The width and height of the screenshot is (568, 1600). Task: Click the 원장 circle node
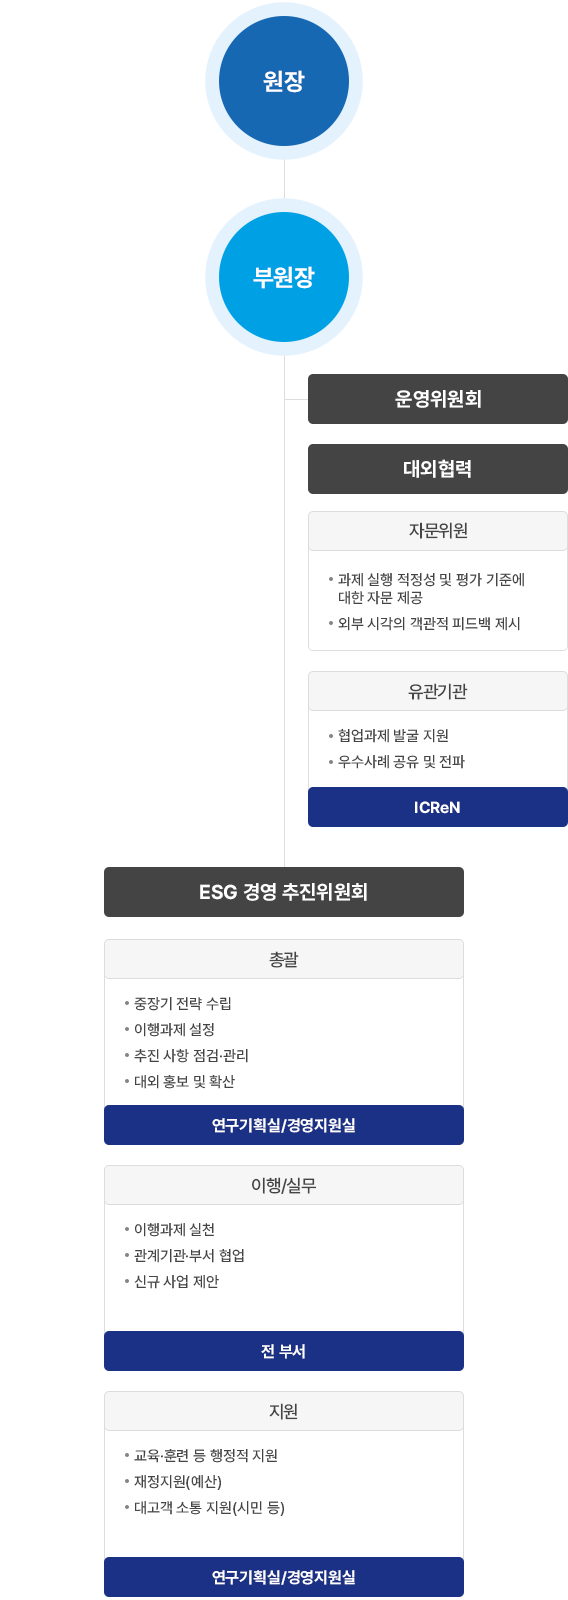[284, 81]
